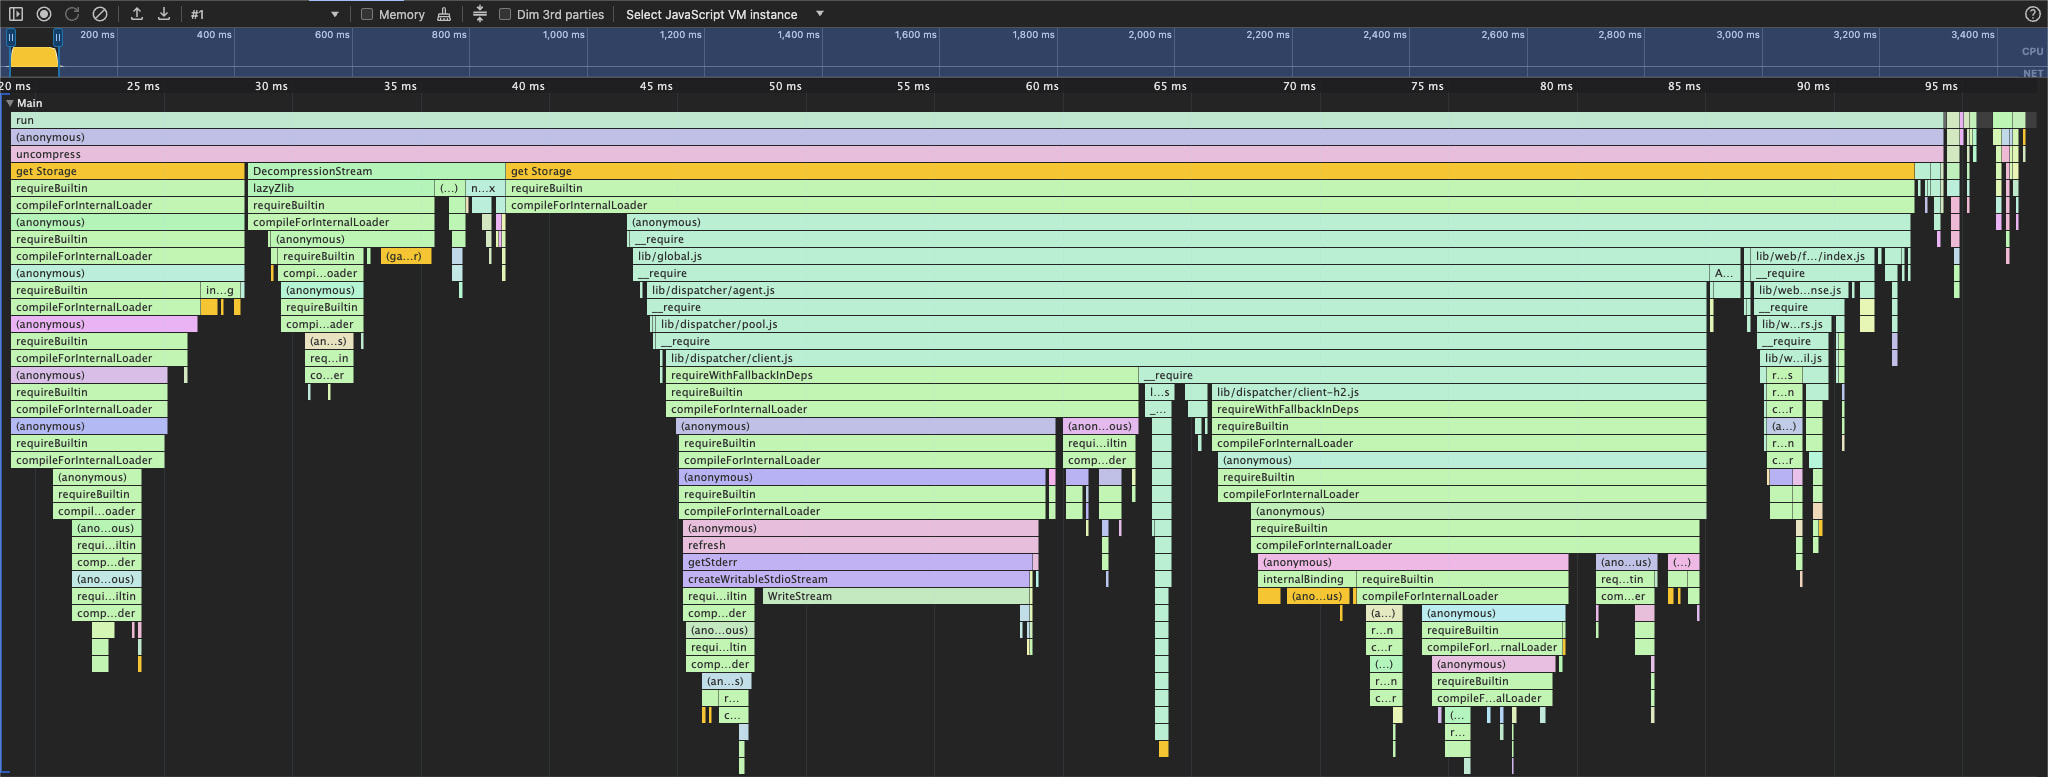Screen dimensions: 2048x777
Task: Click the 50 ms ruler mark
Action: [x=785, y=86]
